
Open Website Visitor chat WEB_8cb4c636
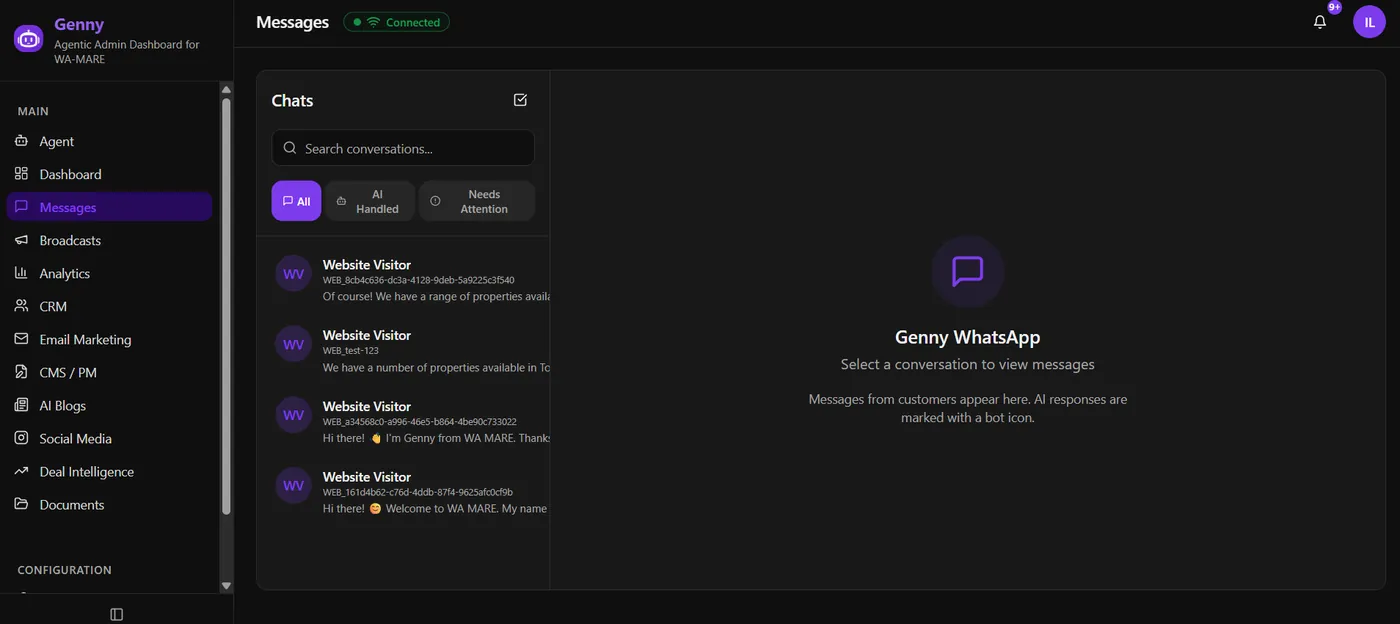pyautogui.click(x=403, y=280)
